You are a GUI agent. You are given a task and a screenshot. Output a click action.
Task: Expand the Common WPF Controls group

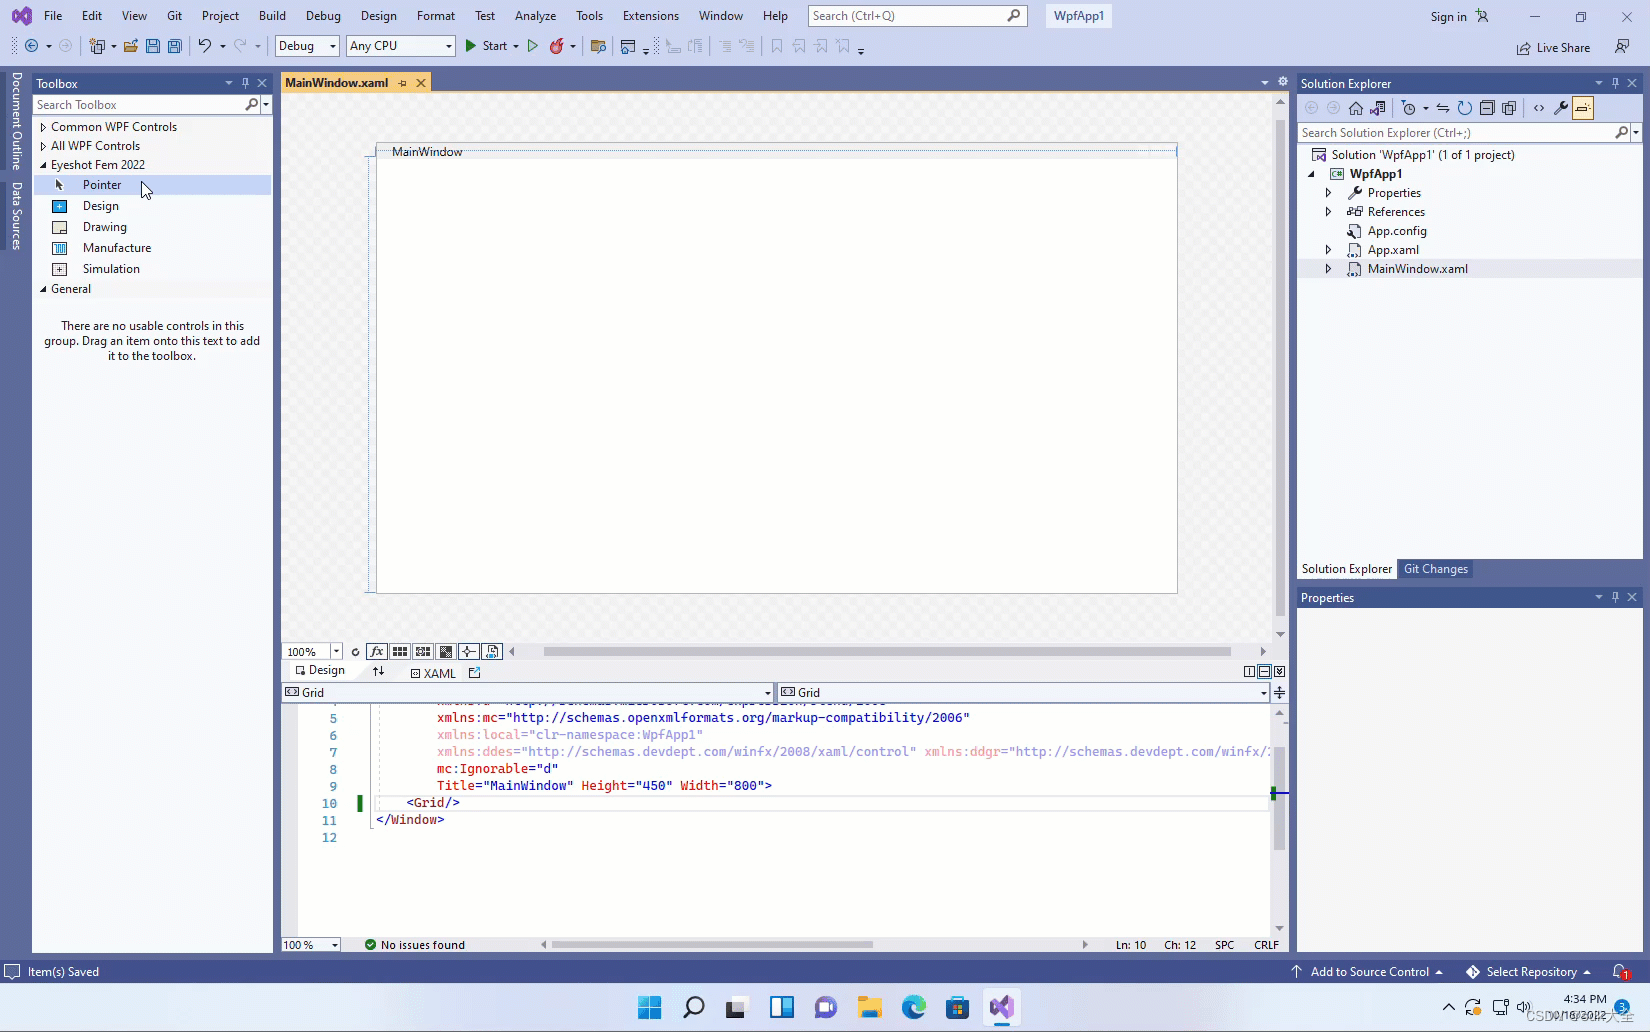tap(42, 126)
